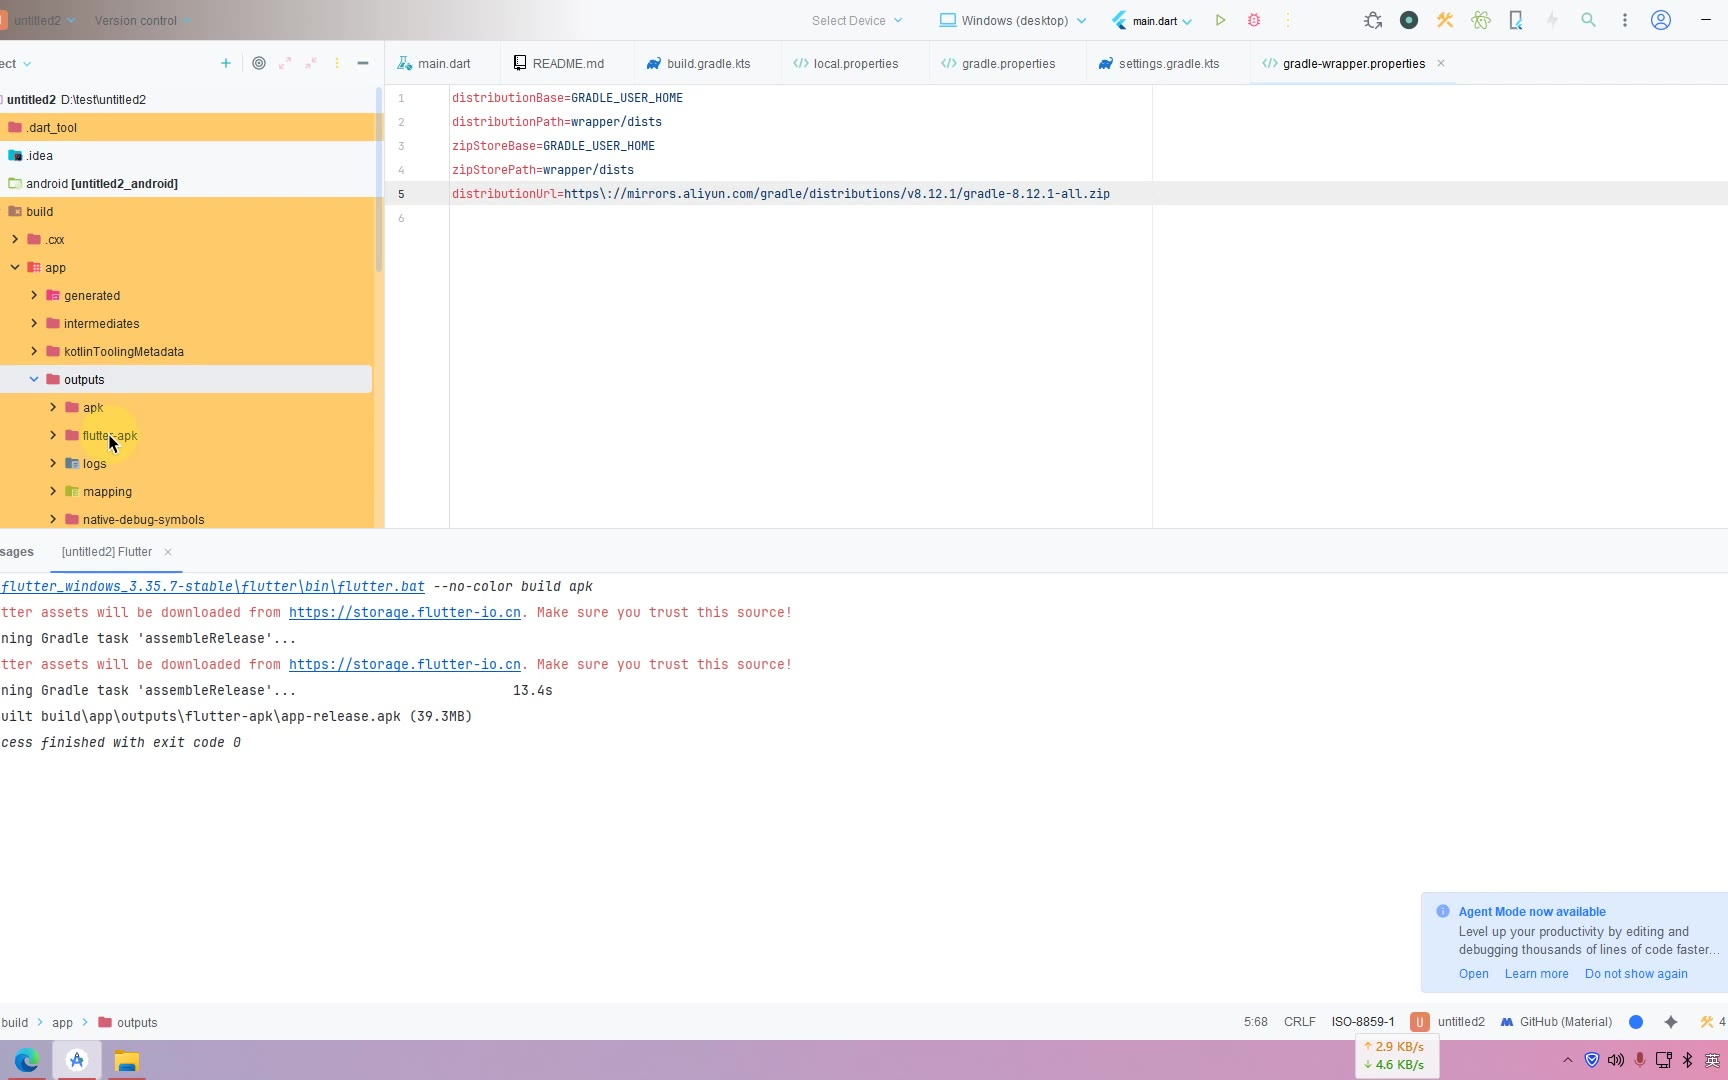Screen dimensions: 1728x1080
Task: Click the green Run button
Action: point(1220,20)
